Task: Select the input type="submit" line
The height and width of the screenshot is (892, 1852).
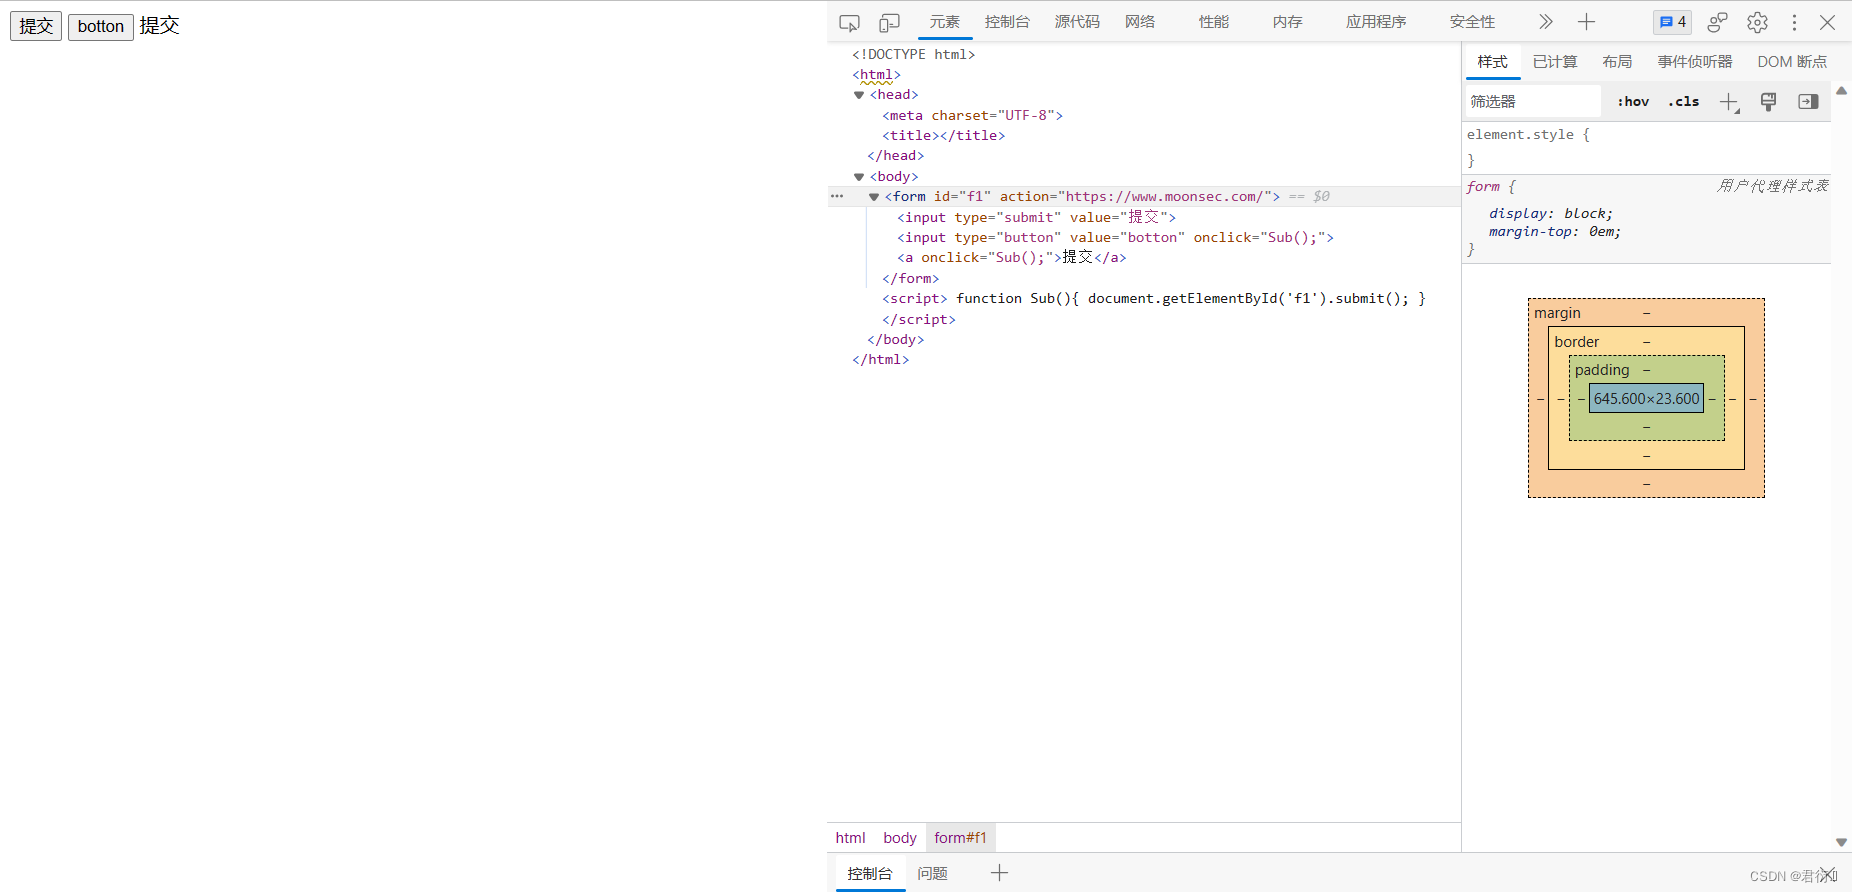Action: click(x=1036, y=217)
